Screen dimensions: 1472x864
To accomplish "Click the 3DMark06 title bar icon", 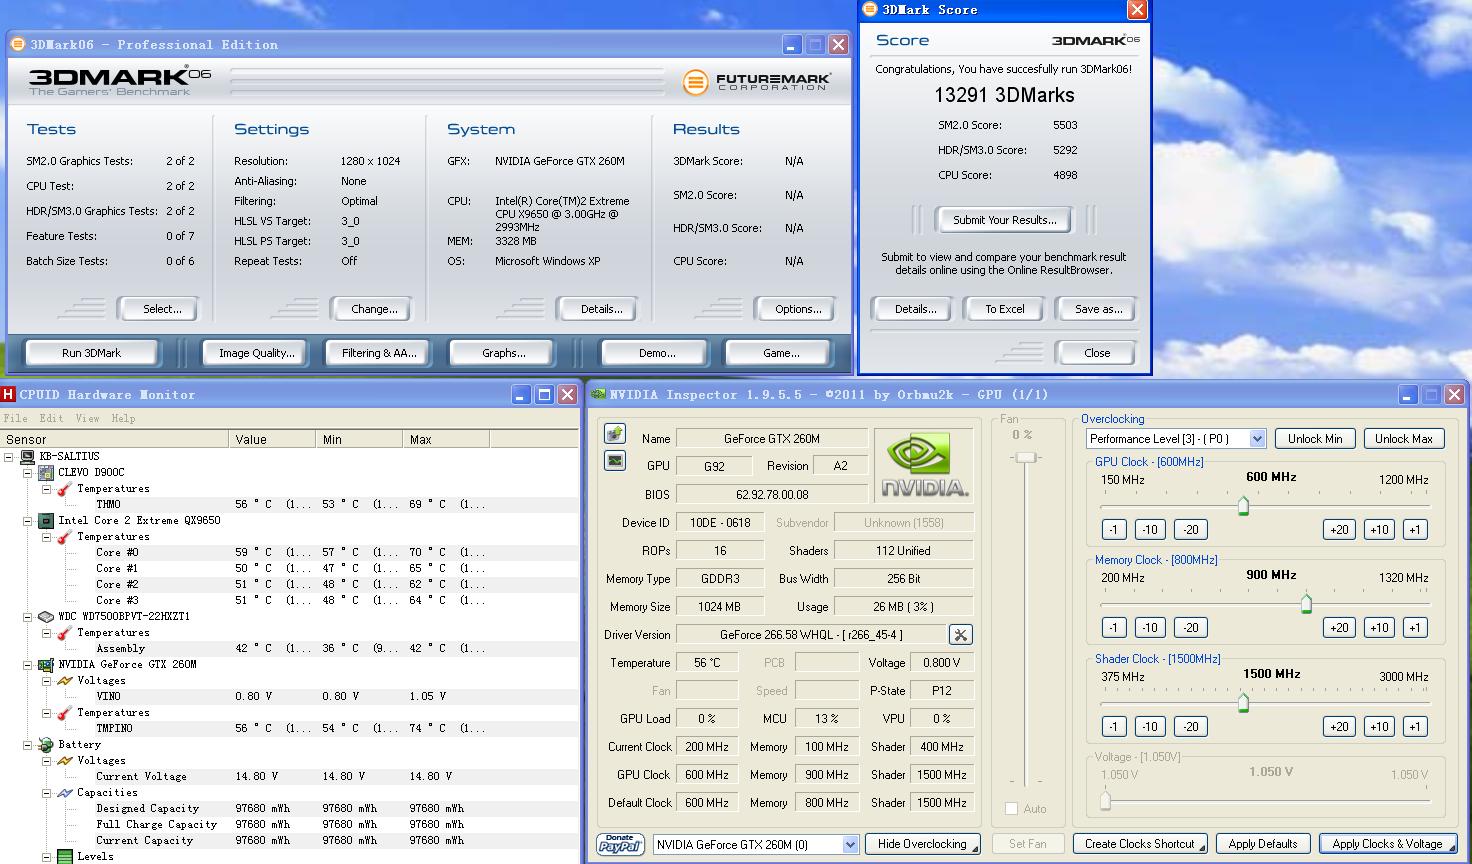I will point(19,44).
